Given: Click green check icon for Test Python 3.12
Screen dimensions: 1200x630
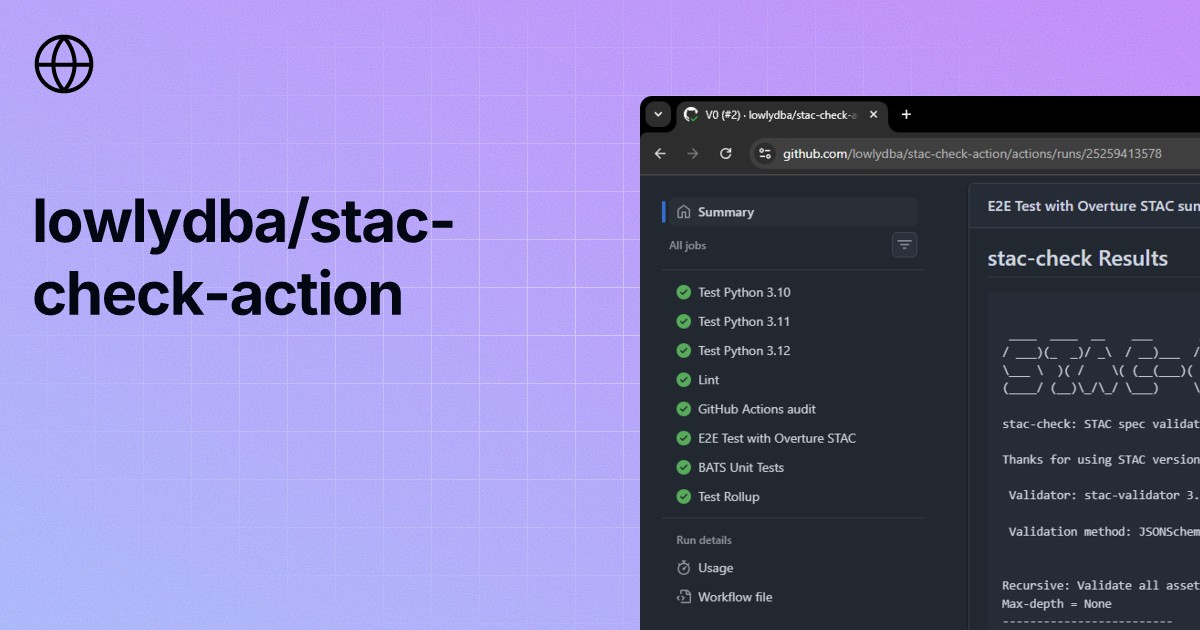Looking at the screenshot, I should [x=684, y=351].
